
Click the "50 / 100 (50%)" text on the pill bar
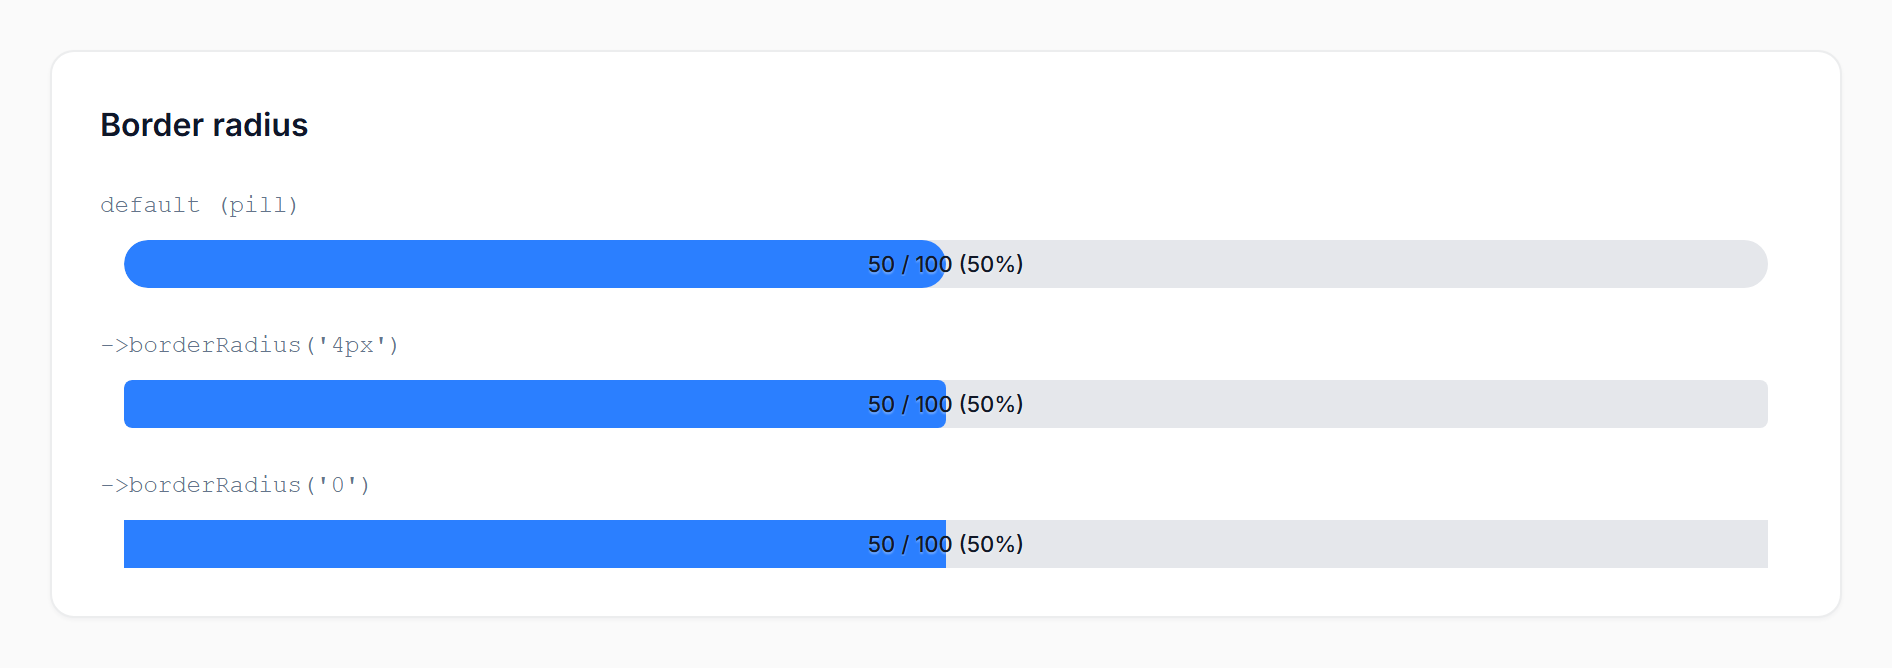click(945, 264)
